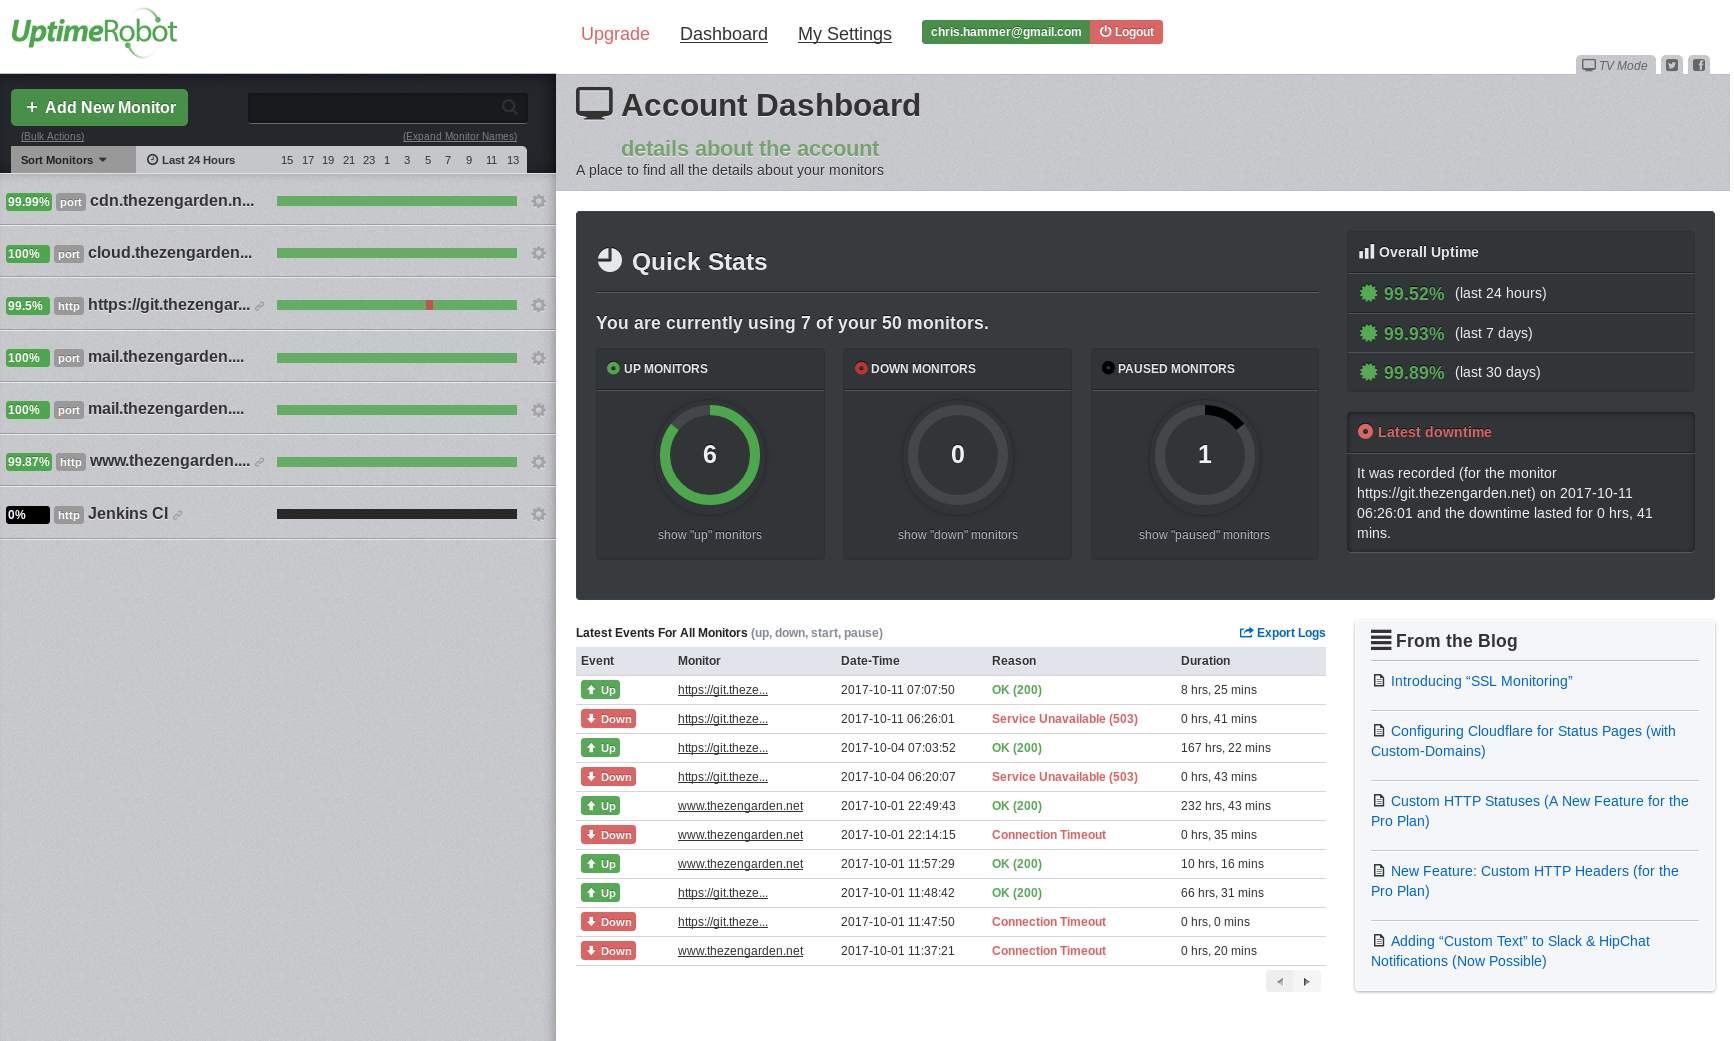Open blog post Introducing “SSL Monitoring”

tap(1481, 681)
